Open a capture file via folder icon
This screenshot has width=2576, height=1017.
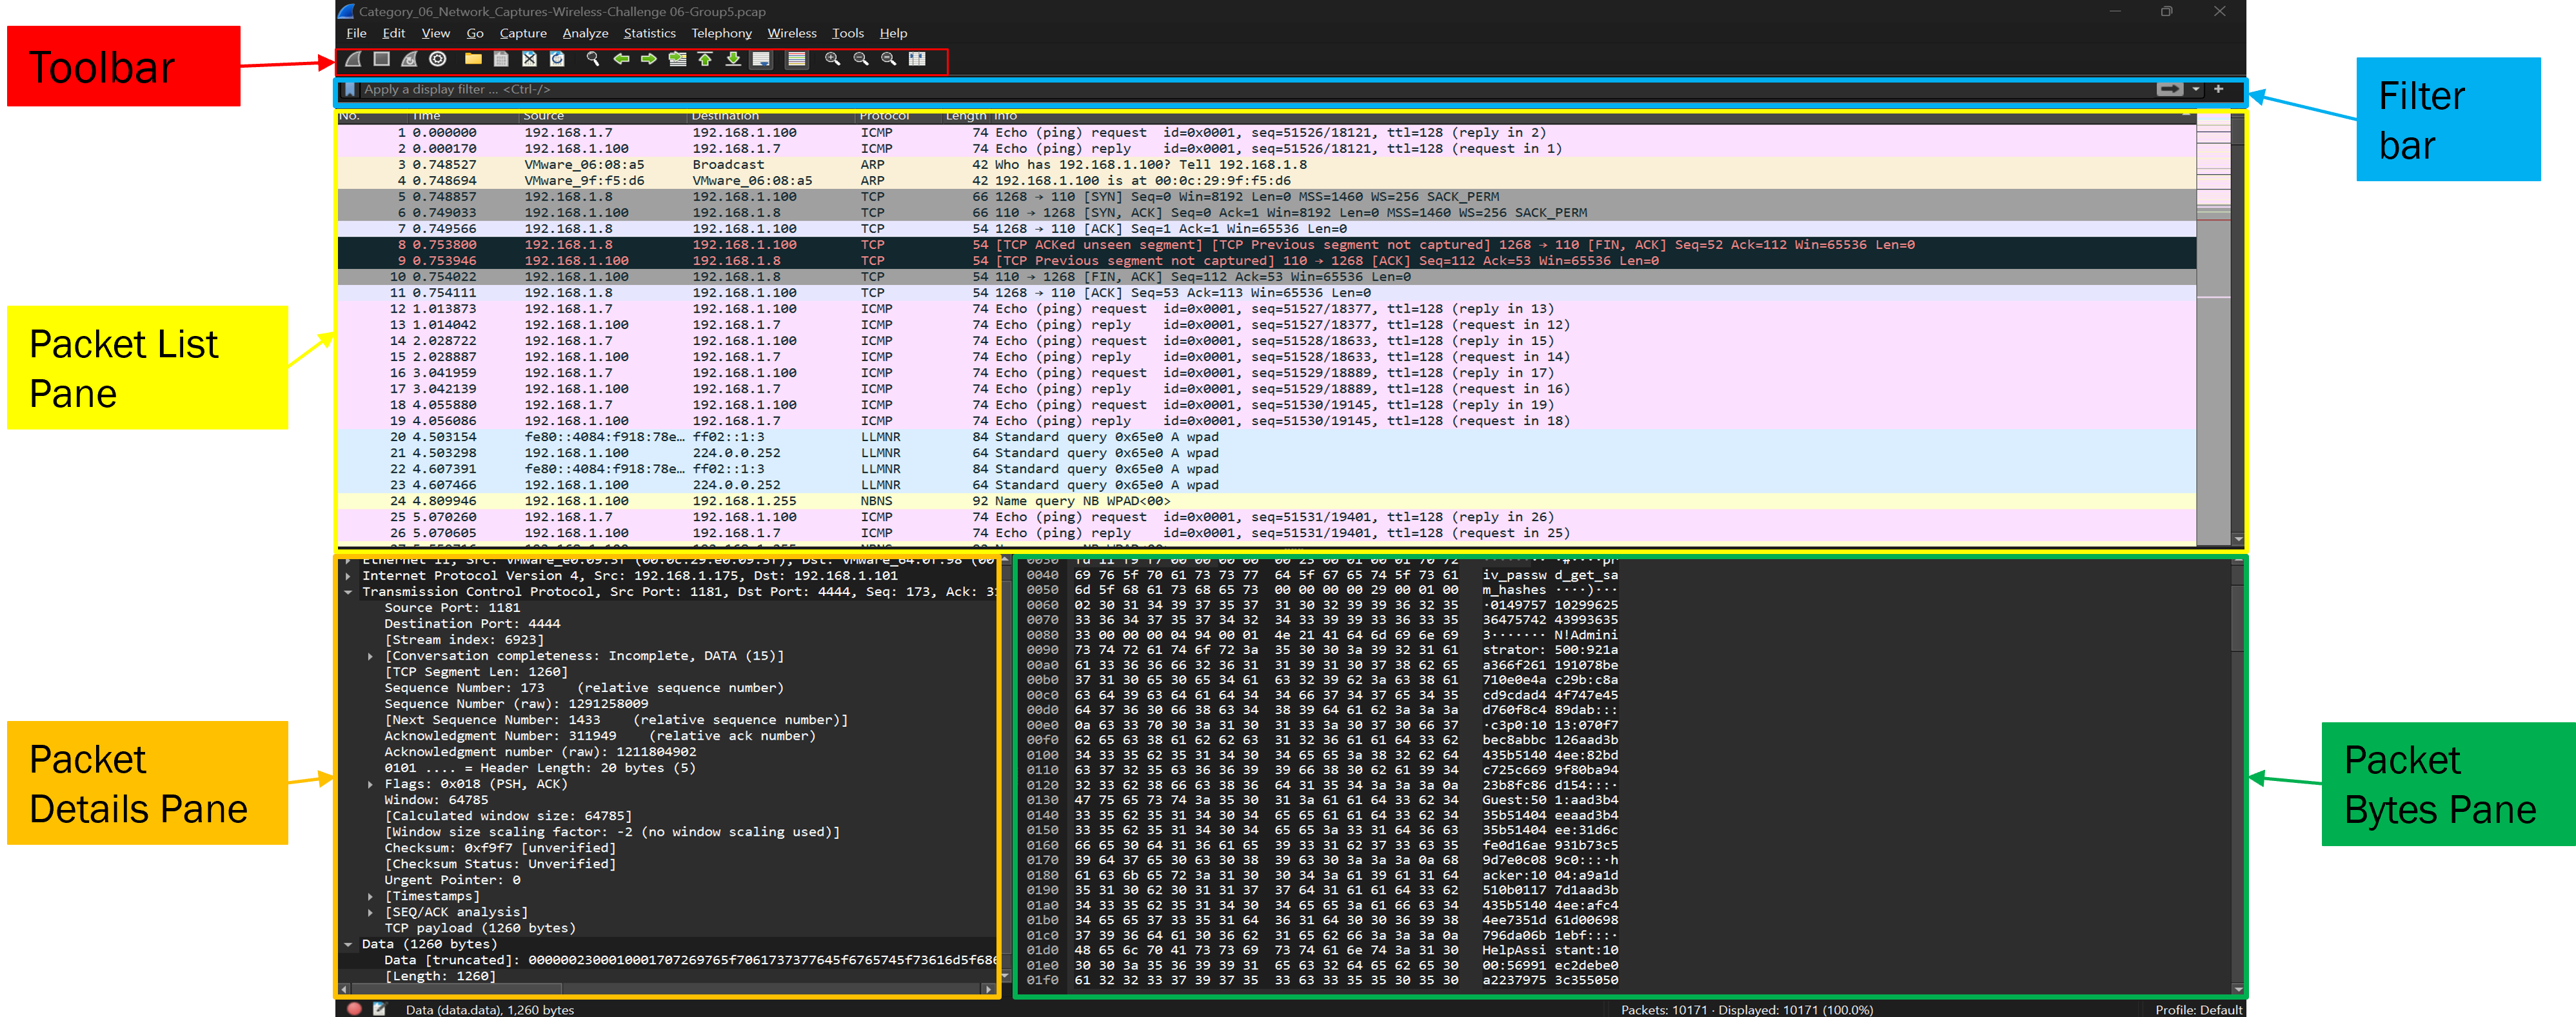(473, 60)
